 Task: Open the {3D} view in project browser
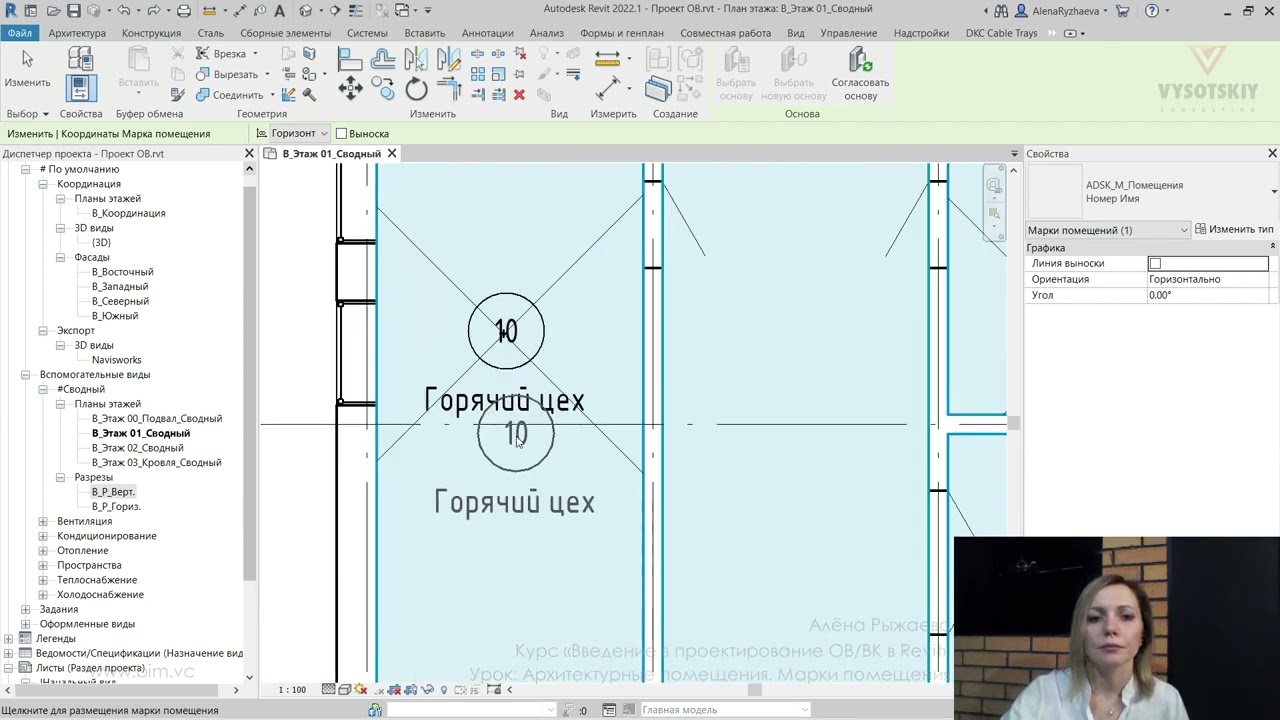point(101,243)
